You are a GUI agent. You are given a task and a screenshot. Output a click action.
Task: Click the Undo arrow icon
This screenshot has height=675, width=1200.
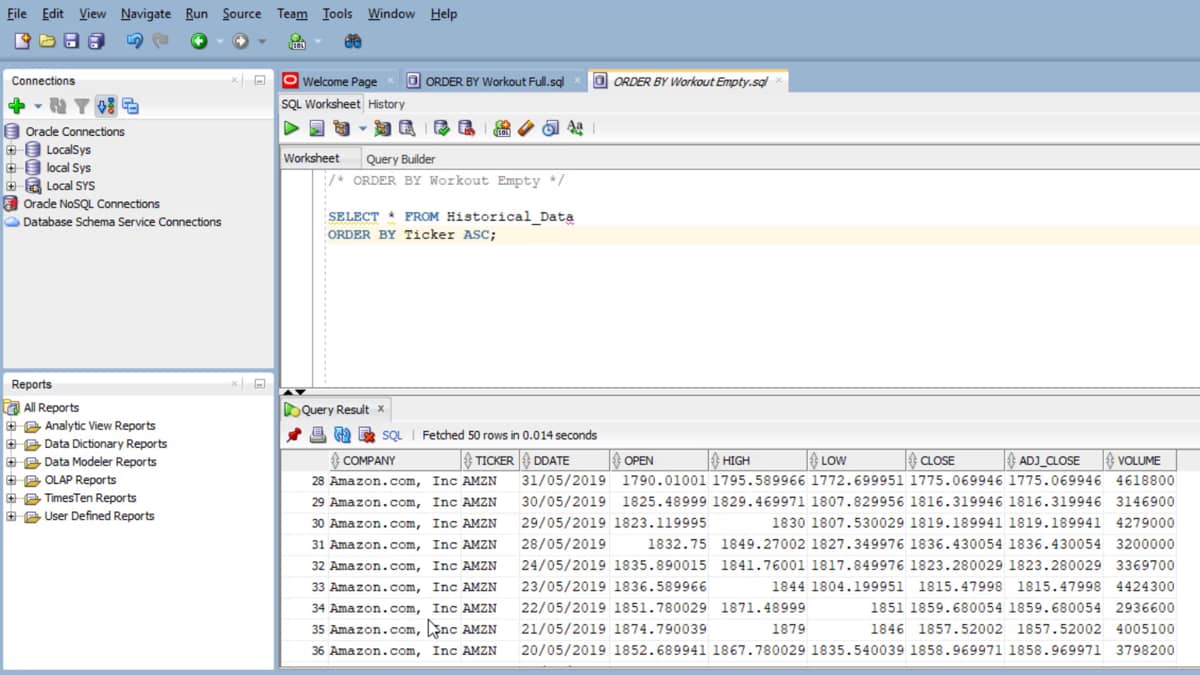pyautogui.click(x=134, y=41)
